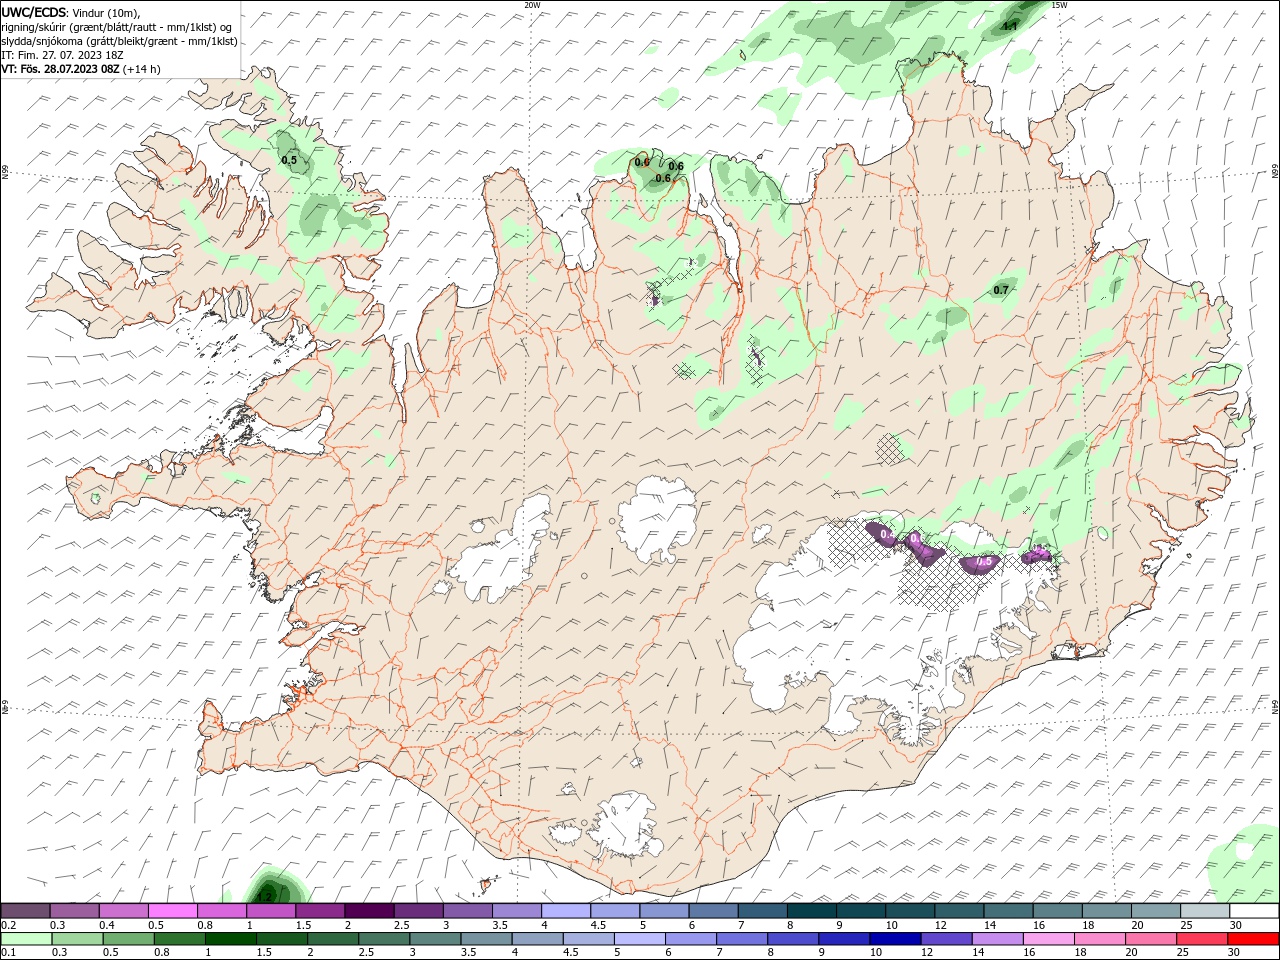Pick the white 30 swatch in the upper scale
The height and width of the screenshot is (960, 1280).
(1254, 911)
